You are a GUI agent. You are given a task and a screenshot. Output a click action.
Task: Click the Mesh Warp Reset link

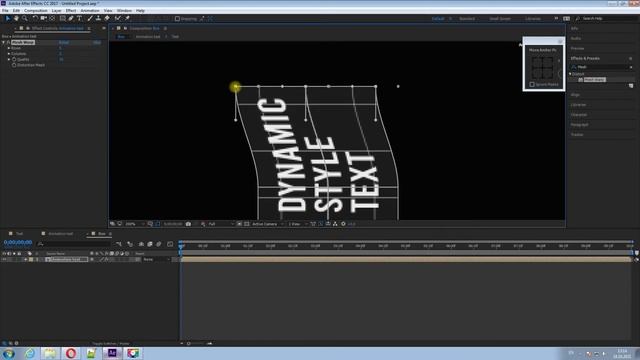coord(64,42)
